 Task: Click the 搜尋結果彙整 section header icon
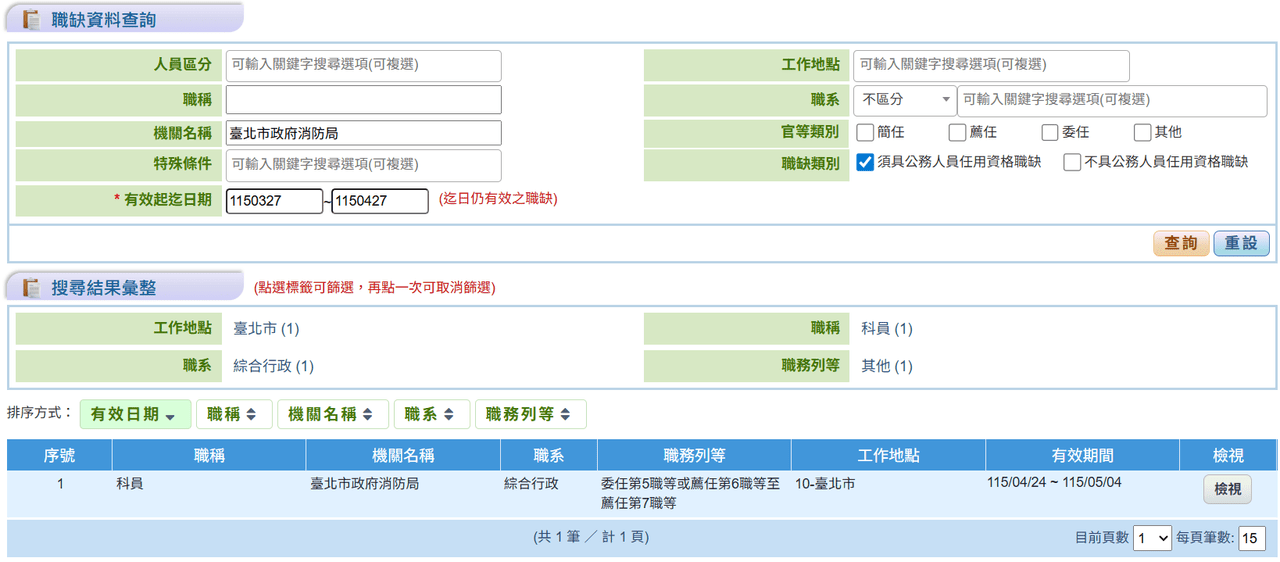point(31,288)
